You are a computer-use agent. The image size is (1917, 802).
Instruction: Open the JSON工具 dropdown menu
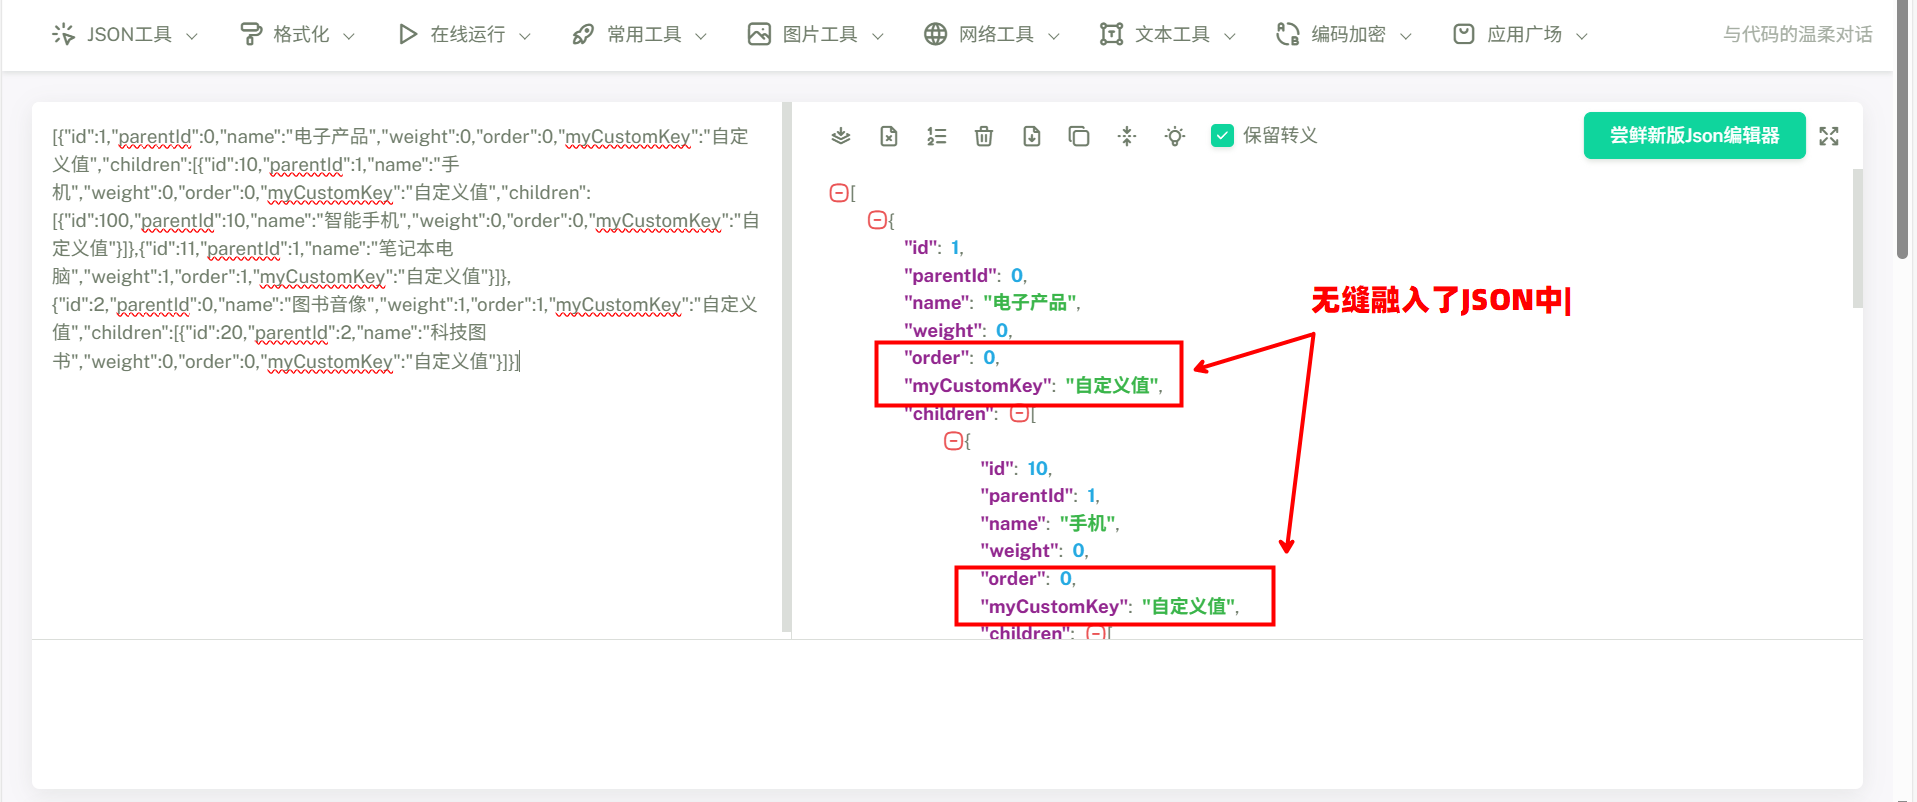tap(125, 35)
